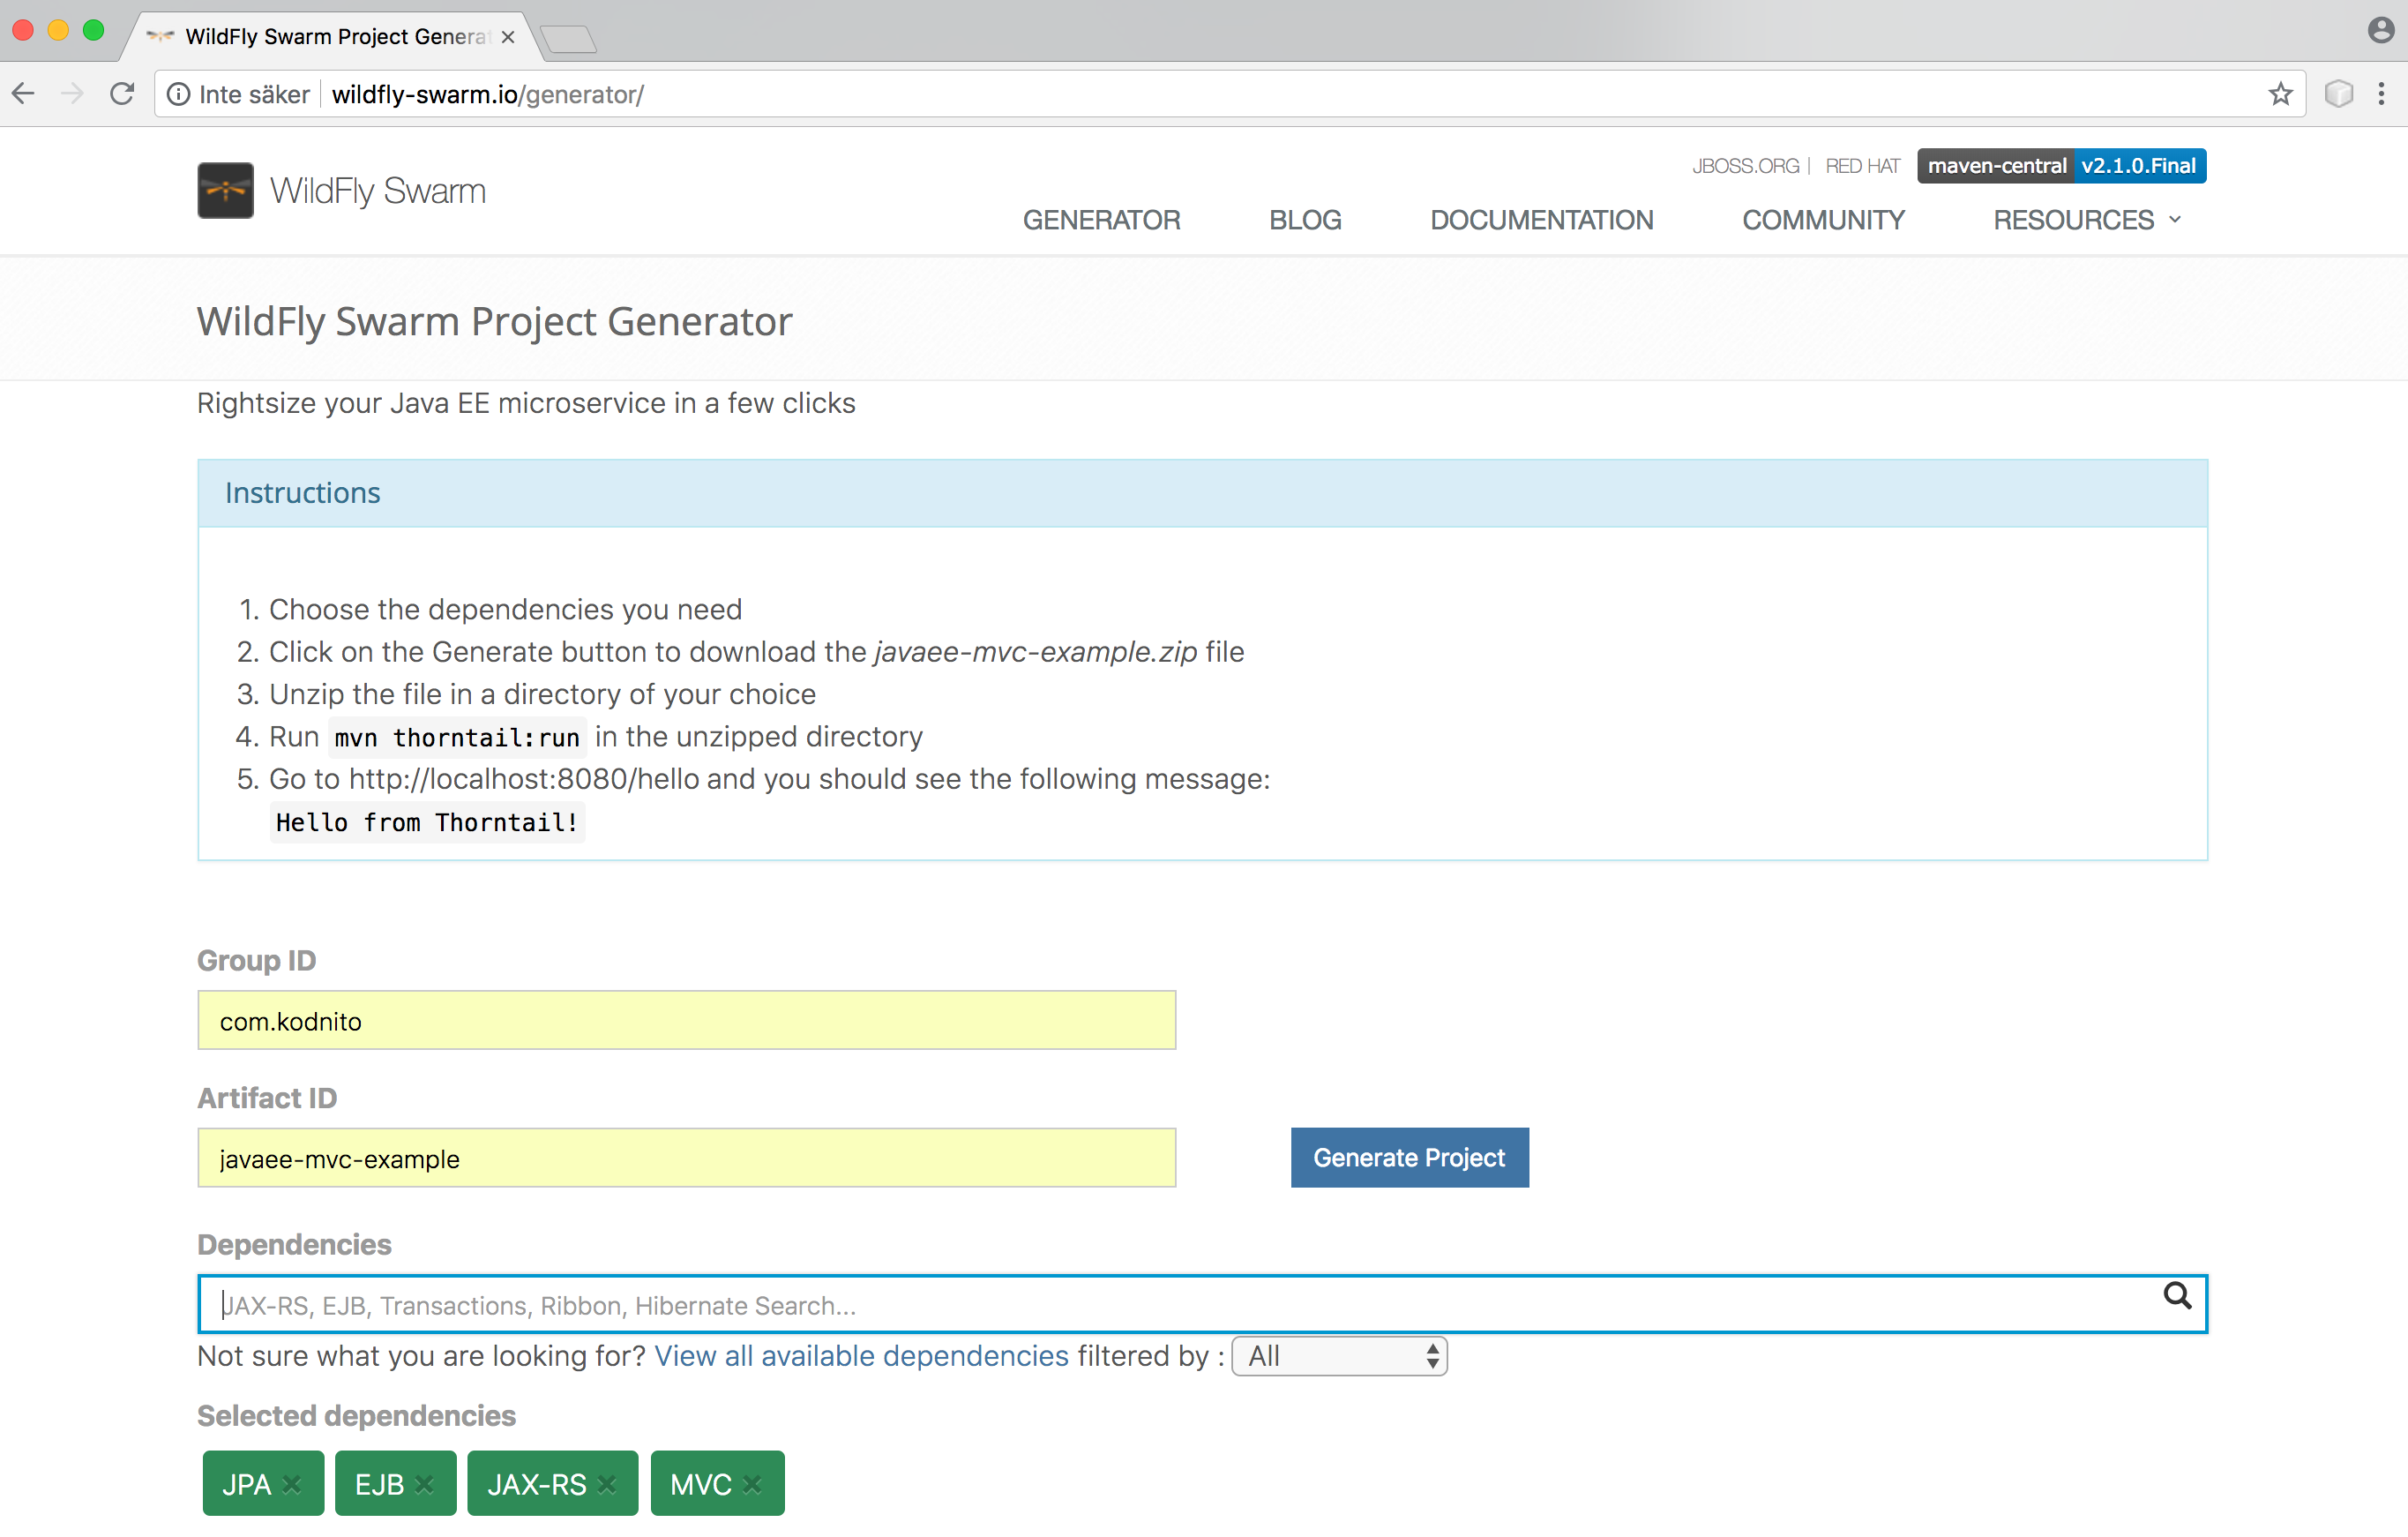The image size is (2408, 1537).
Task: Click the MVC dependency tag label
Action: point(700,1484)
